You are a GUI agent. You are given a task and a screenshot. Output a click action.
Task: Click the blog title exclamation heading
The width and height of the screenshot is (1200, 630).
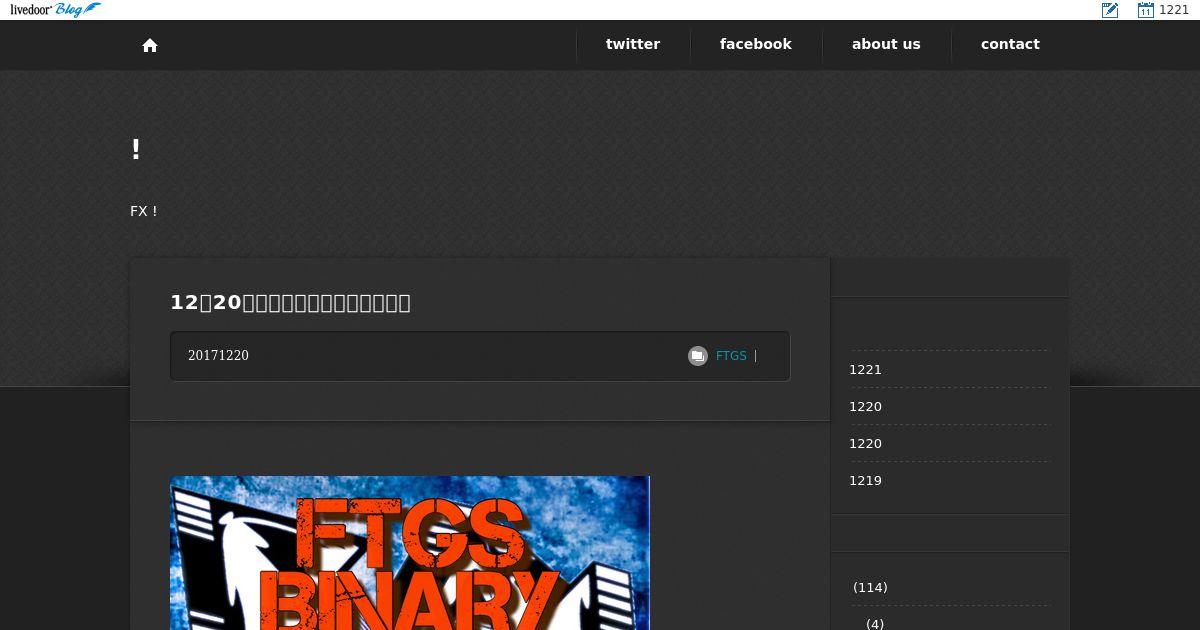point(136,150)
